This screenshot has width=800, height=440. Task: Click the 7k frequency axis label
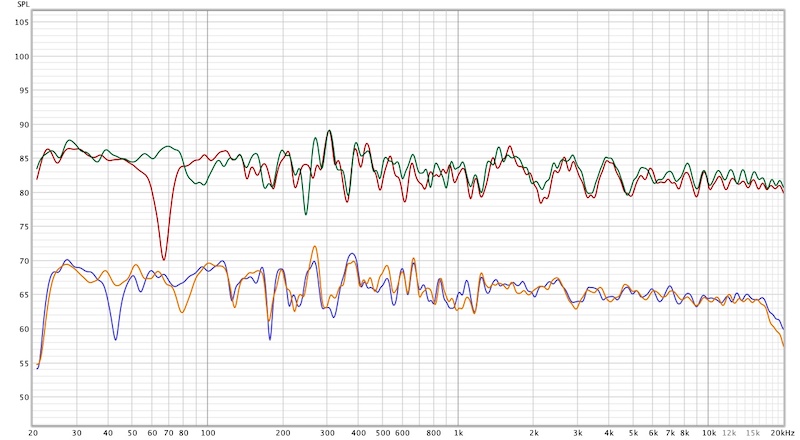pyautogui.click(x=670, y=433)
